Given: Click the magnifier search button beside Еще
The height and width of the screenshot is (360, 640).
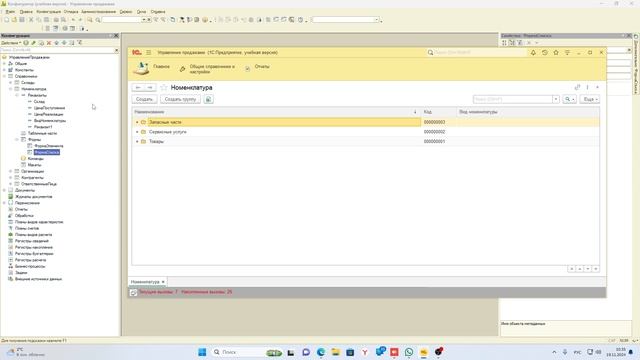Looking at the screenshot, I should click(x=569, y=99).
